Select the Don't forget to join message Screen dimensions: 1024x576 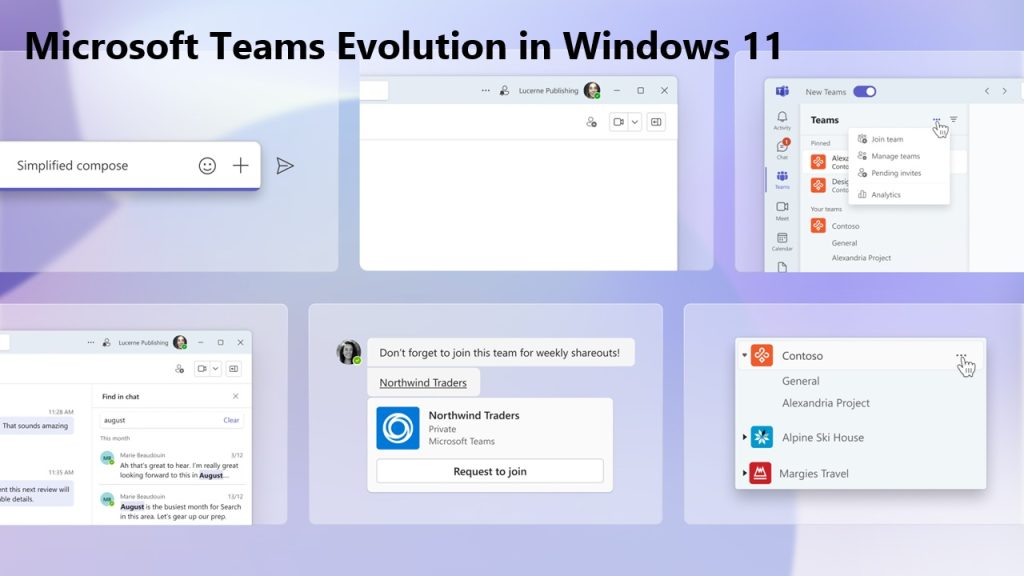pyautogui.click(x=500, y=353)
